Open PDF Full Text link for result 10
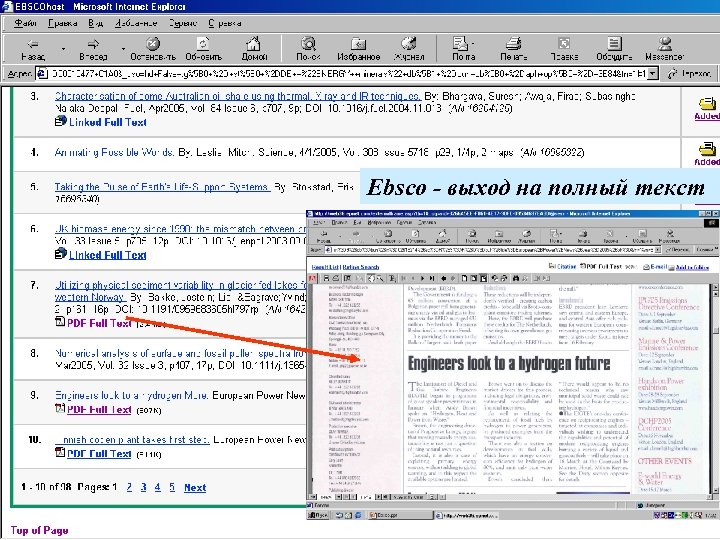This screenshot has width=720, height=540. point(99,454)
